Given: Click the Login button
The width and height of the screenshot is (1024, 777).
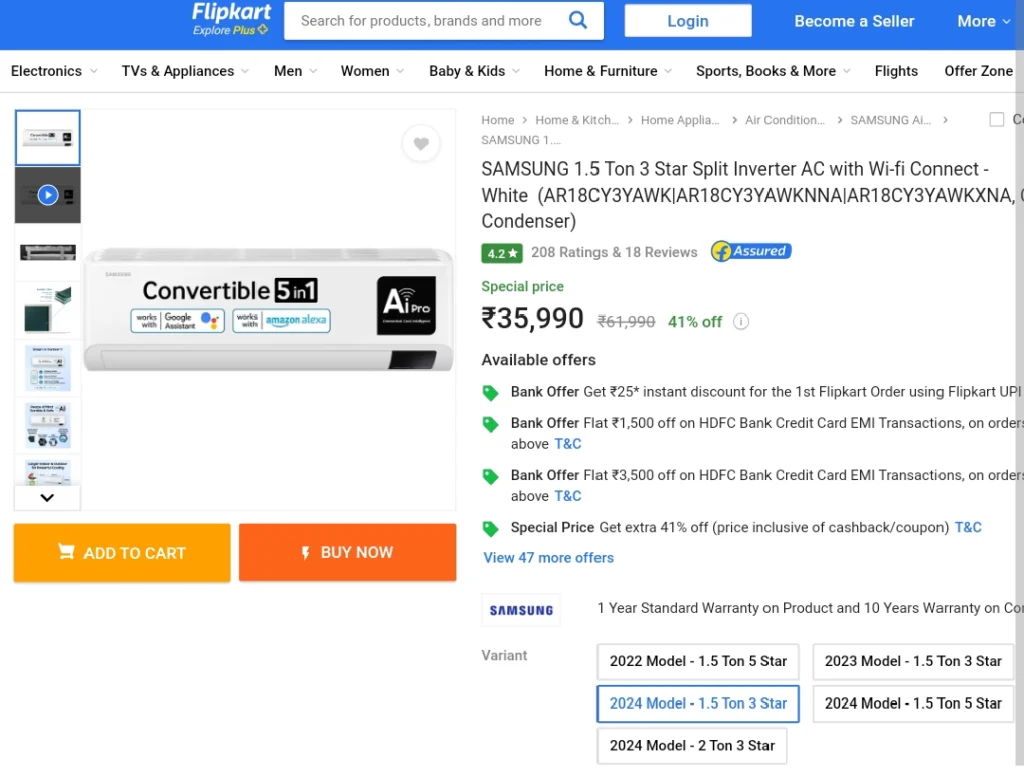Looking at the screenshot, I should point(688,21).
